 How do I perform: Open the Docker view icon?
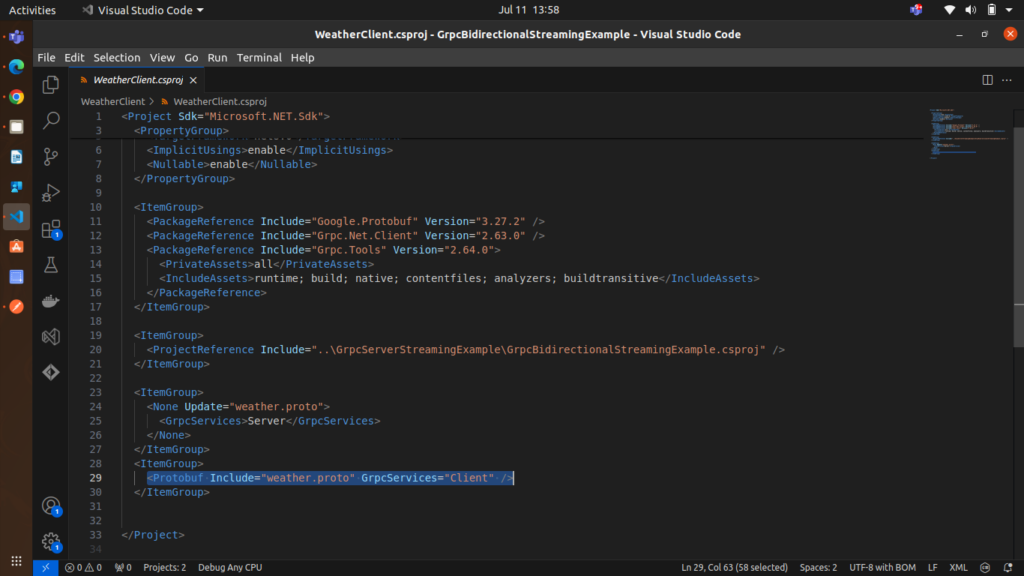click(x=51, y=301)
